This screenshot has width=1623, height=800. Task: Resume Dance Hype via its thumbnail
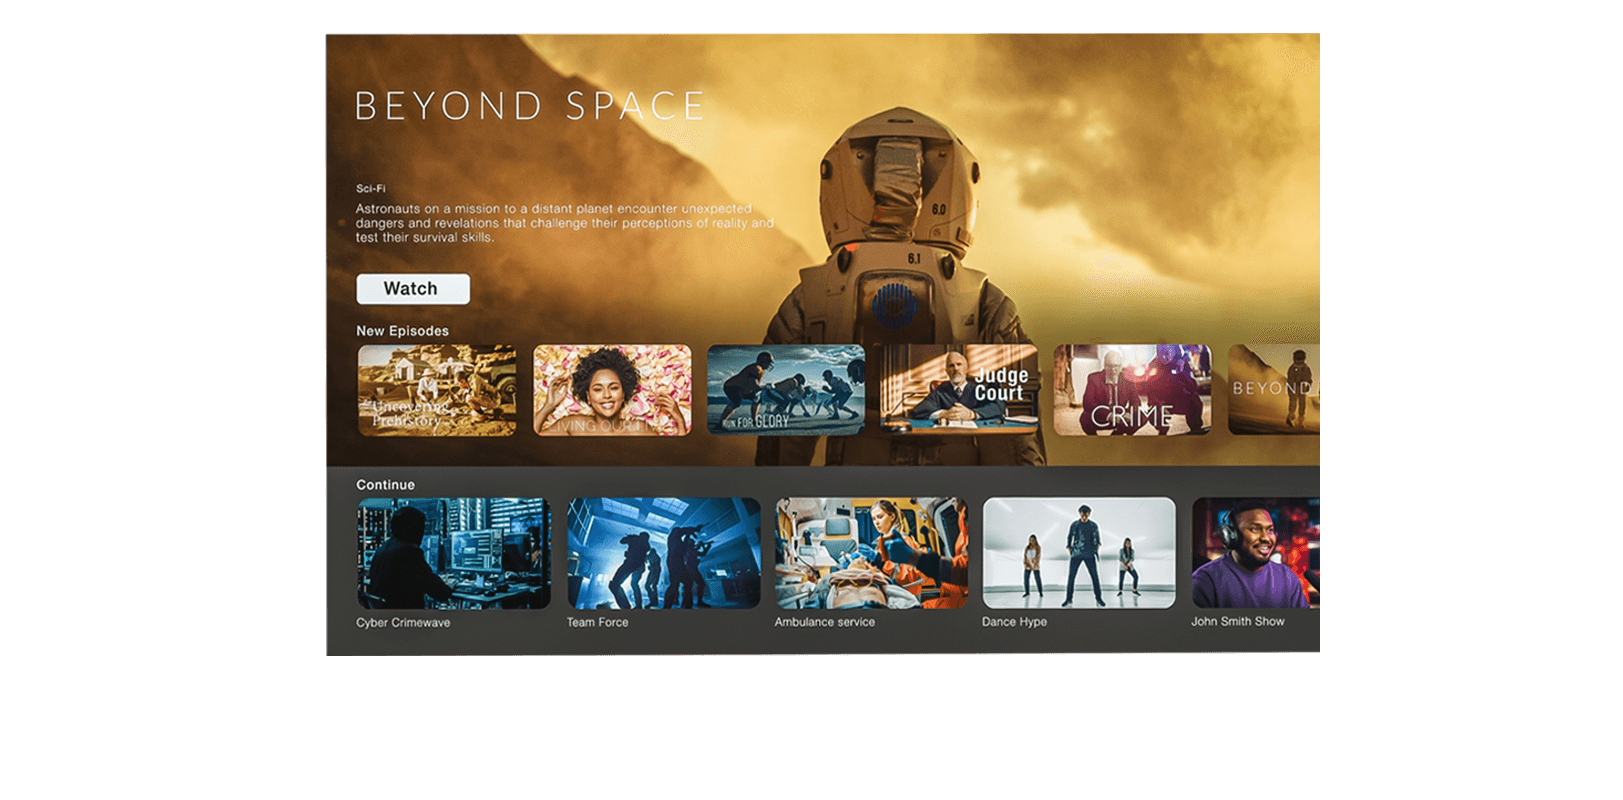click(x=1079, y=553)
